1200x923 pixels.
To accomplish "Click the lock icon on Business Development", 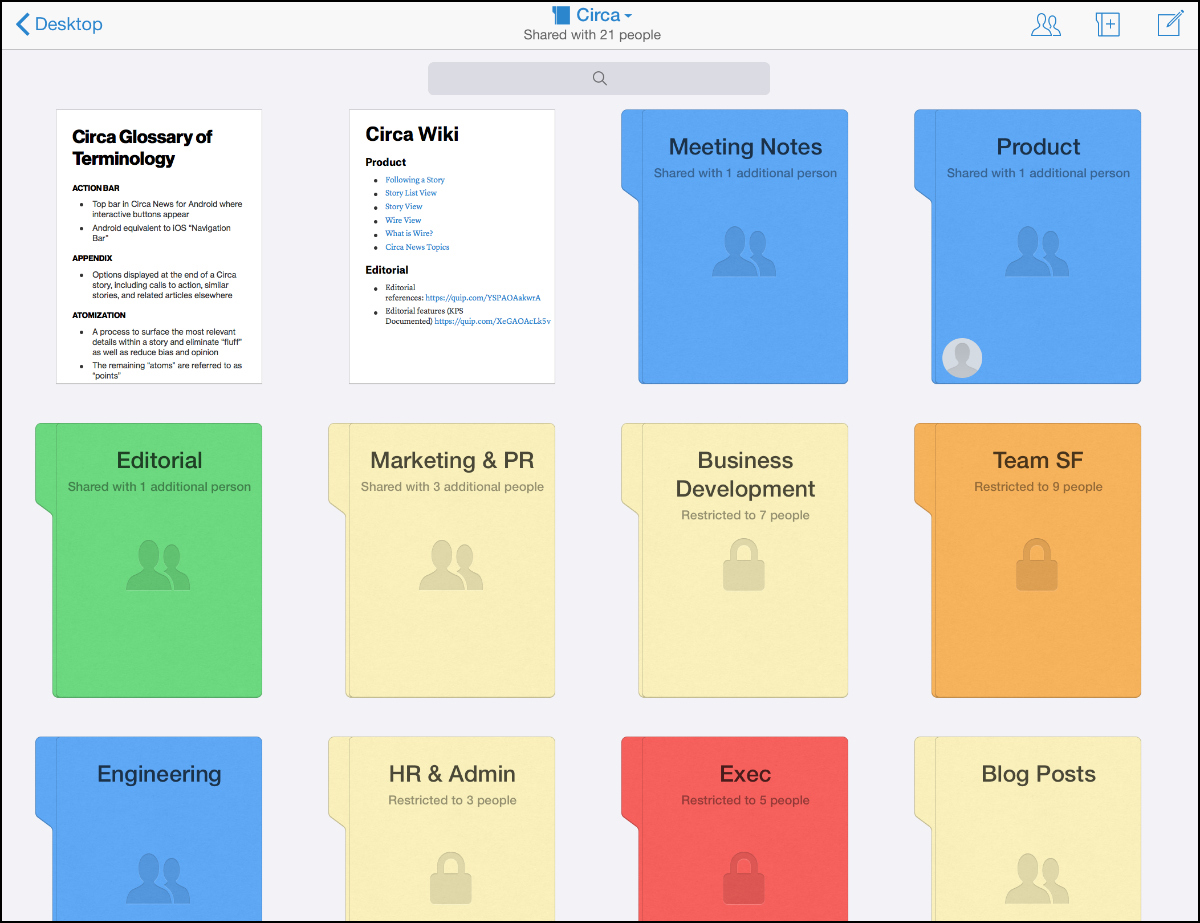I will [743, 565].
